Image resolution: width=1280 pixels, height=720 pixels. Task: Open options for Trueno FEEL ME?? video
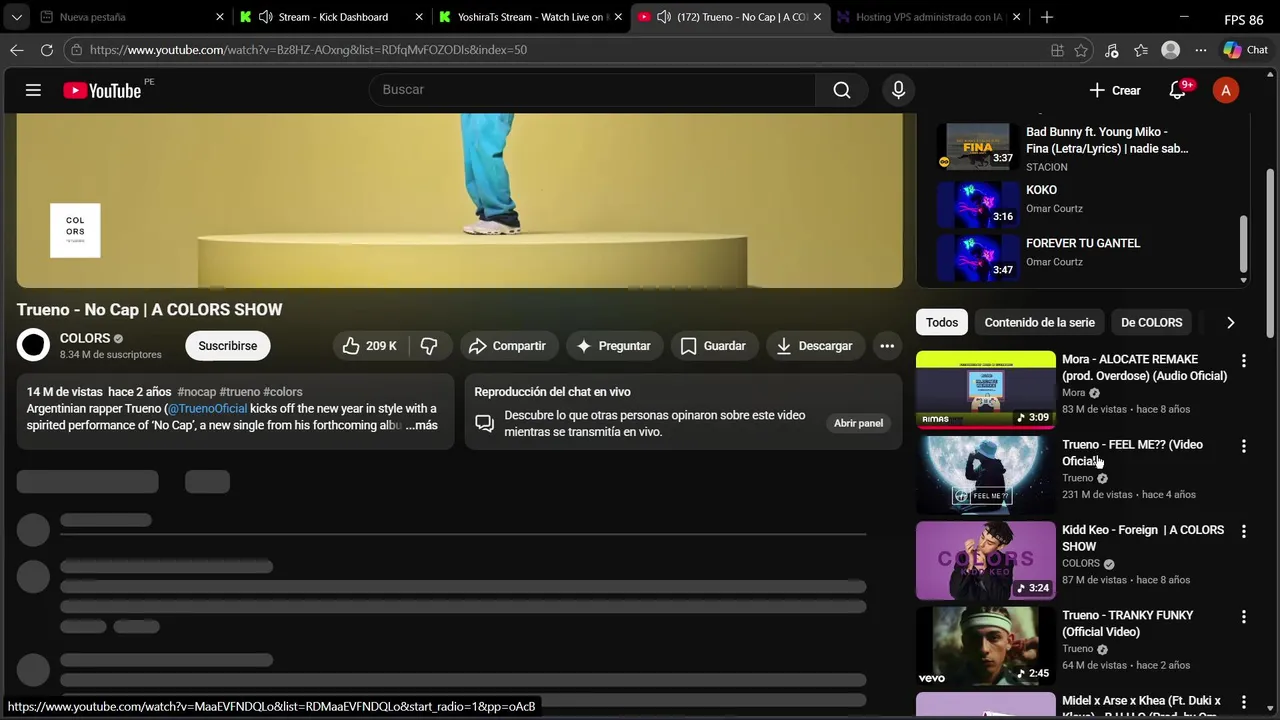pos(1243,446)
